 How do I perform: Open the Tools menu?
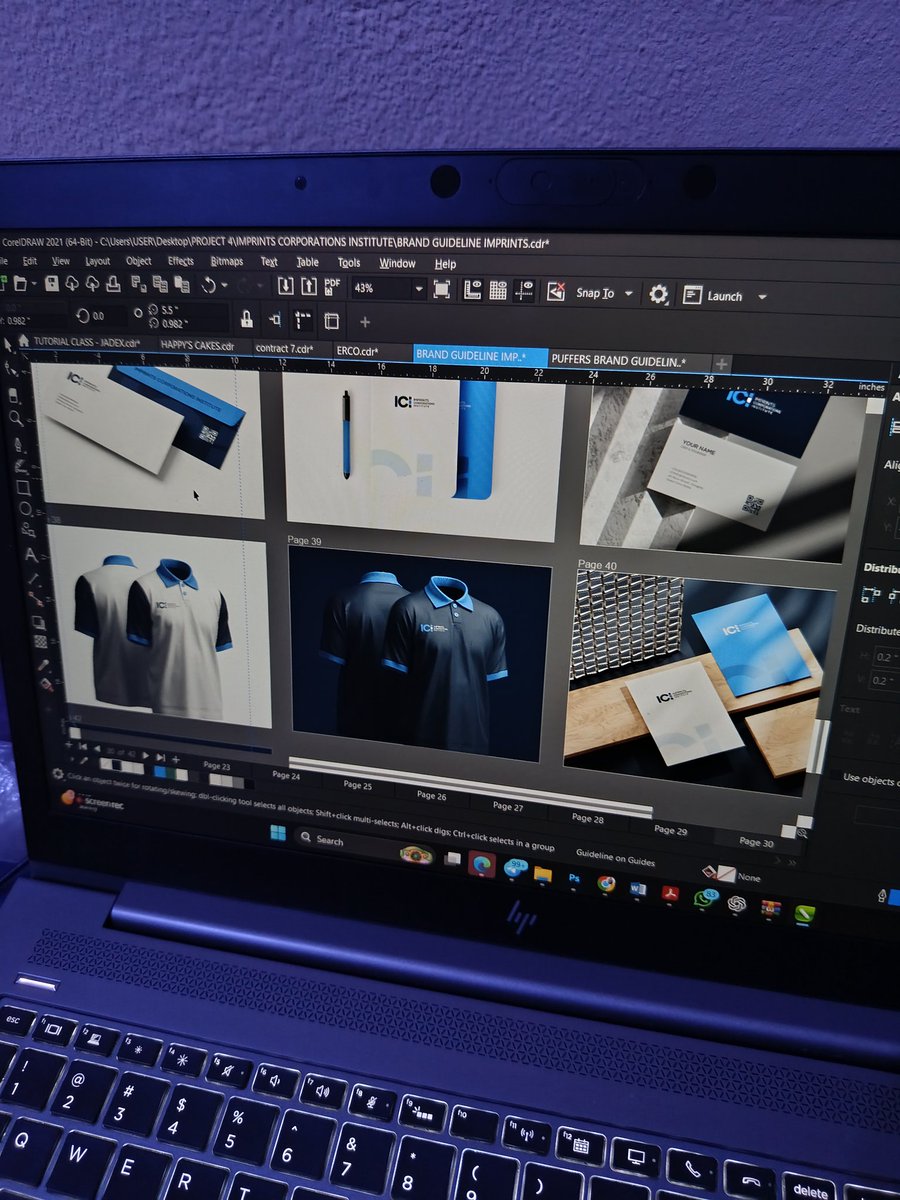[x=349, y=263]
